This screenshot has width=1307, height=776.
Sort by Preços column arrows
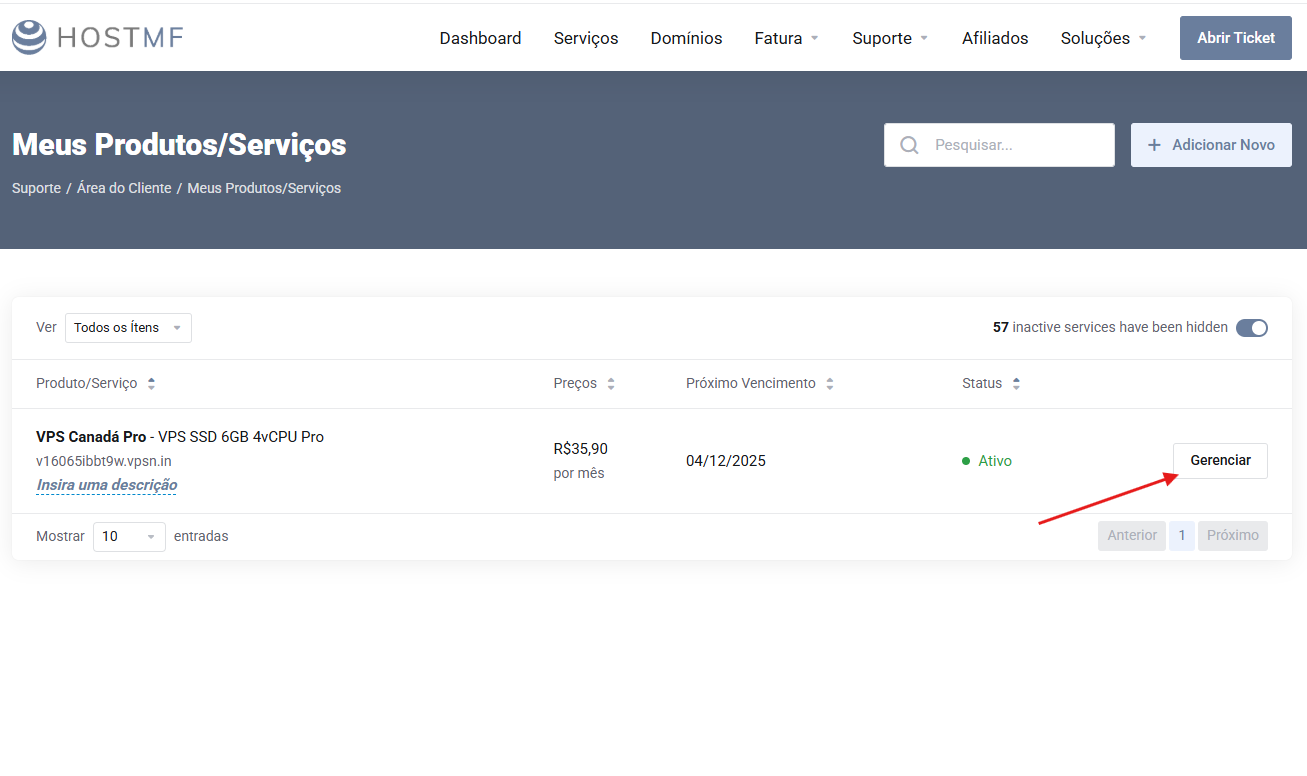click(611, 384)
